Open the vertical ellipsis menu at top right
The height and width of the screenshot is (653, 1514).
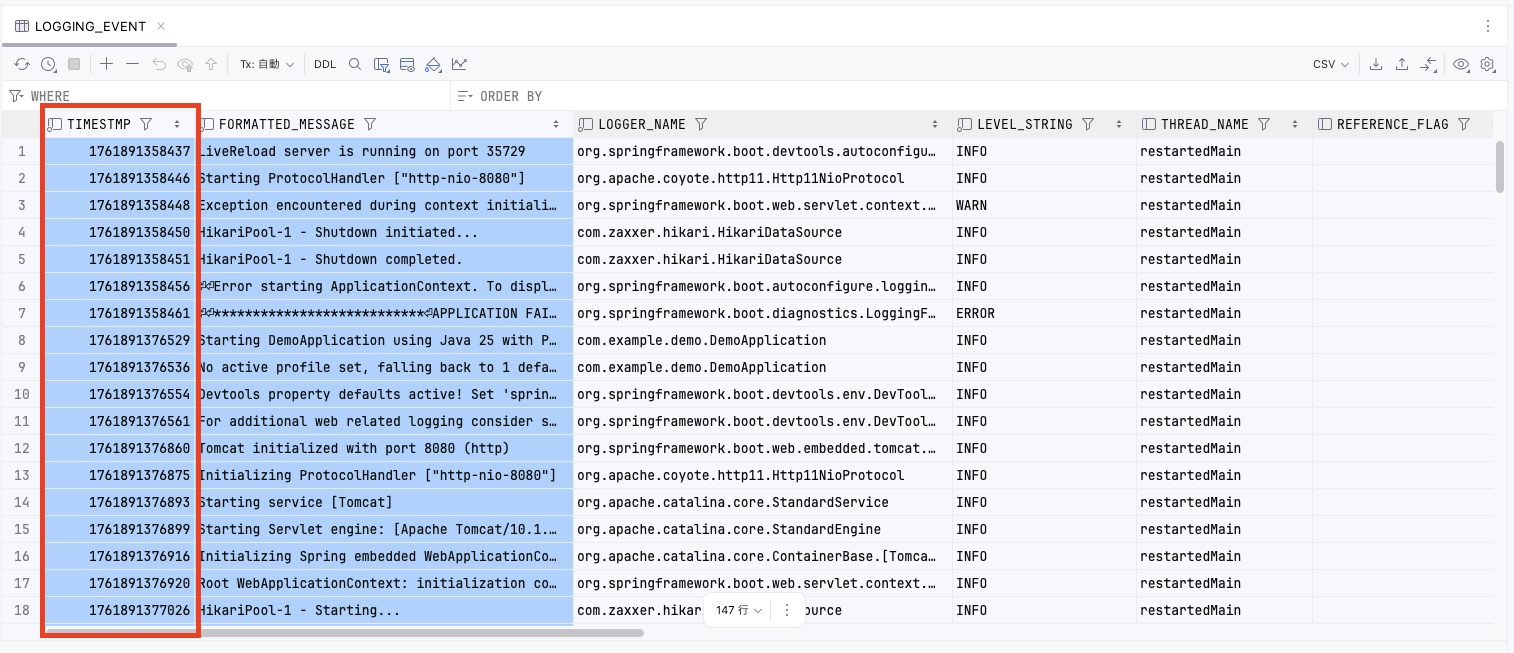[x=1487, y=26]
